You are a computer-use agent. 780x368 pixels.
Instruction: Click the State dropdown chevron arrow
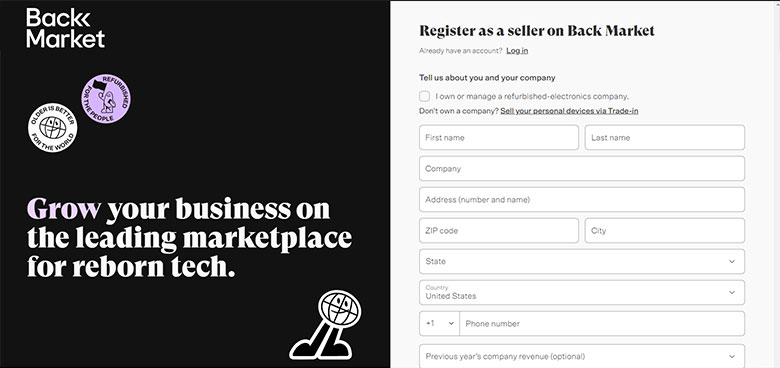point(732,262)
